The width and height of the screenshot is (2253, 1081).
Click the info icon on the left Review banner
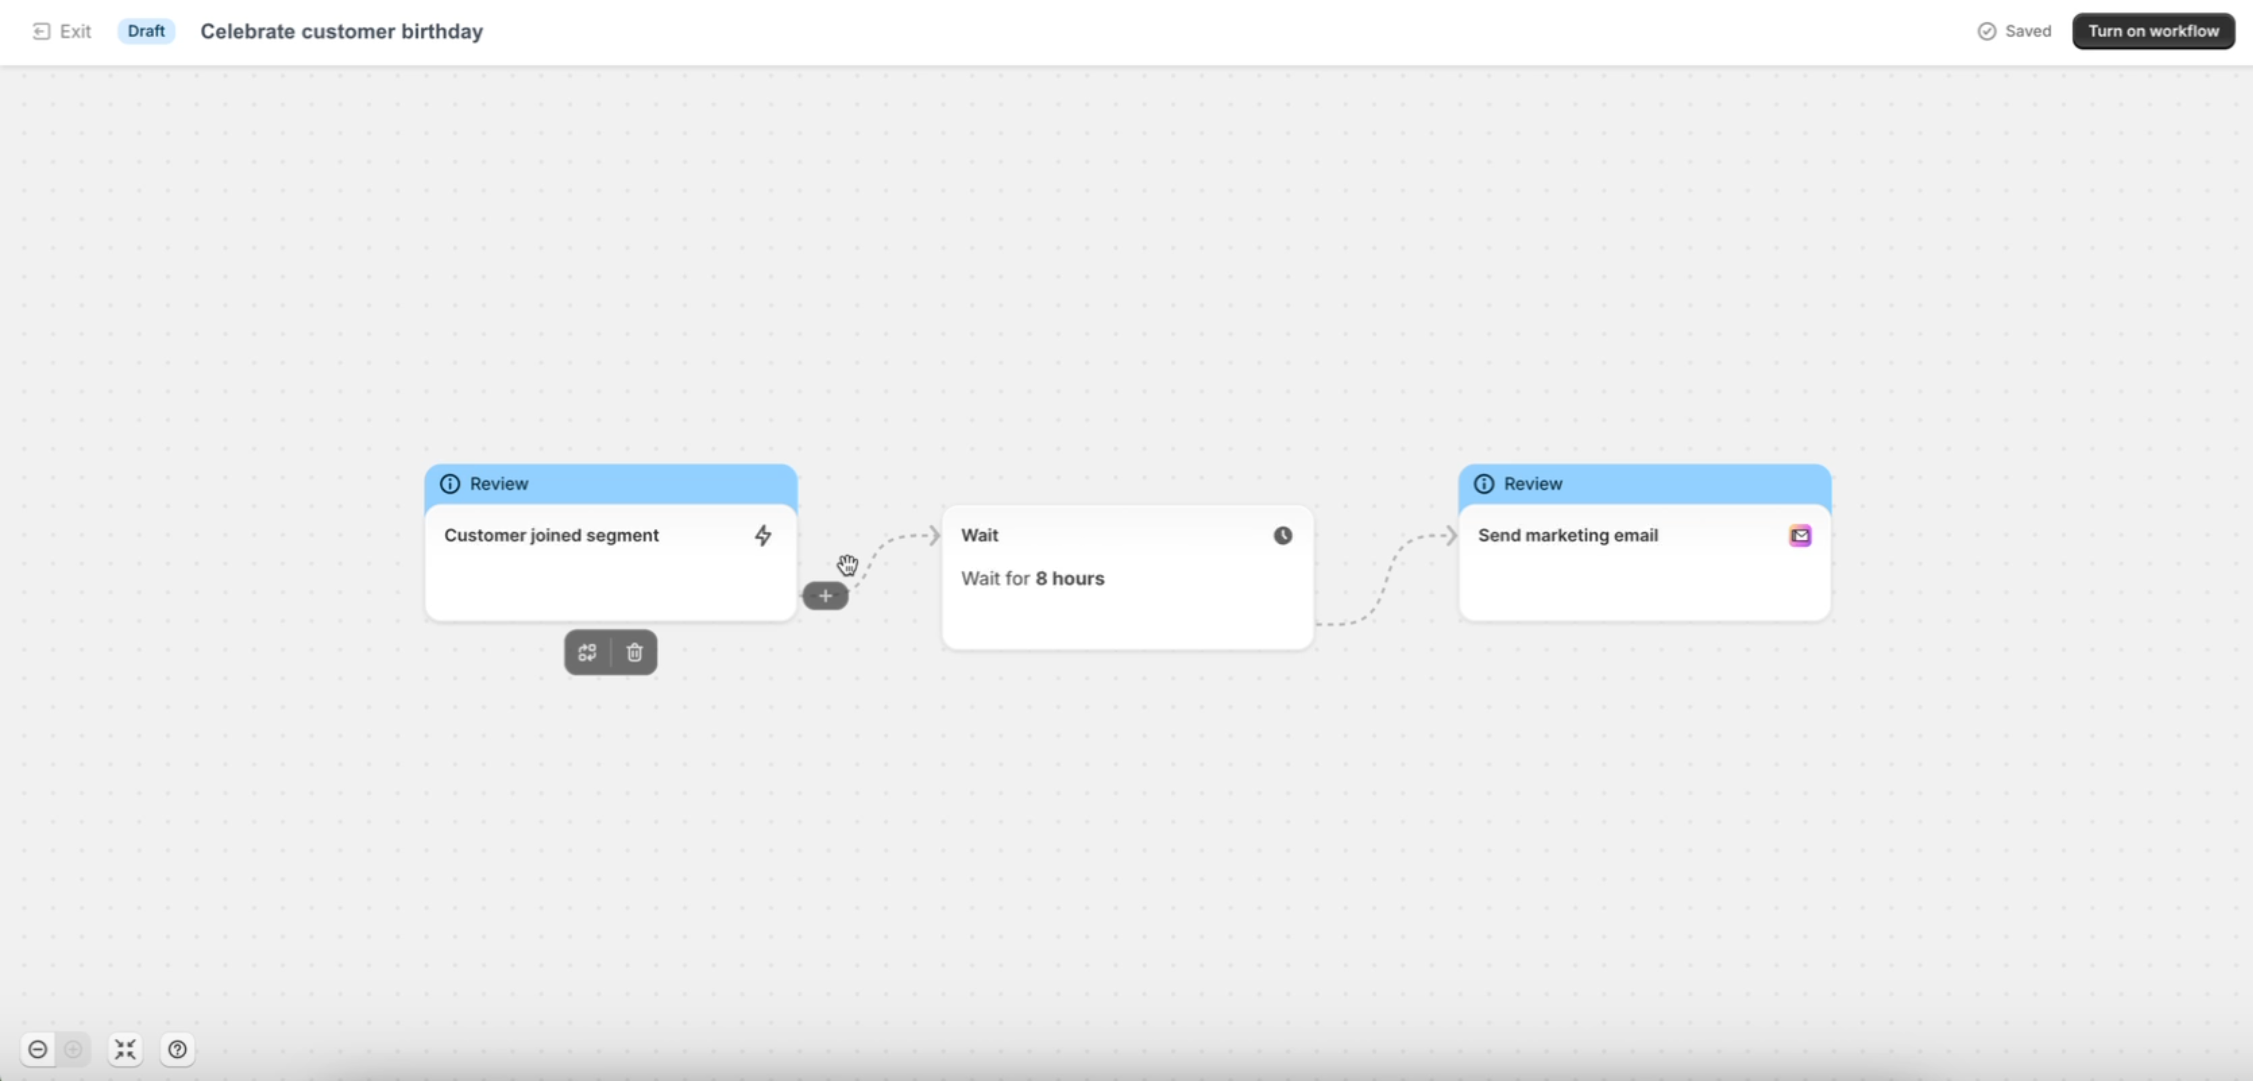click(x=450, y=484)
